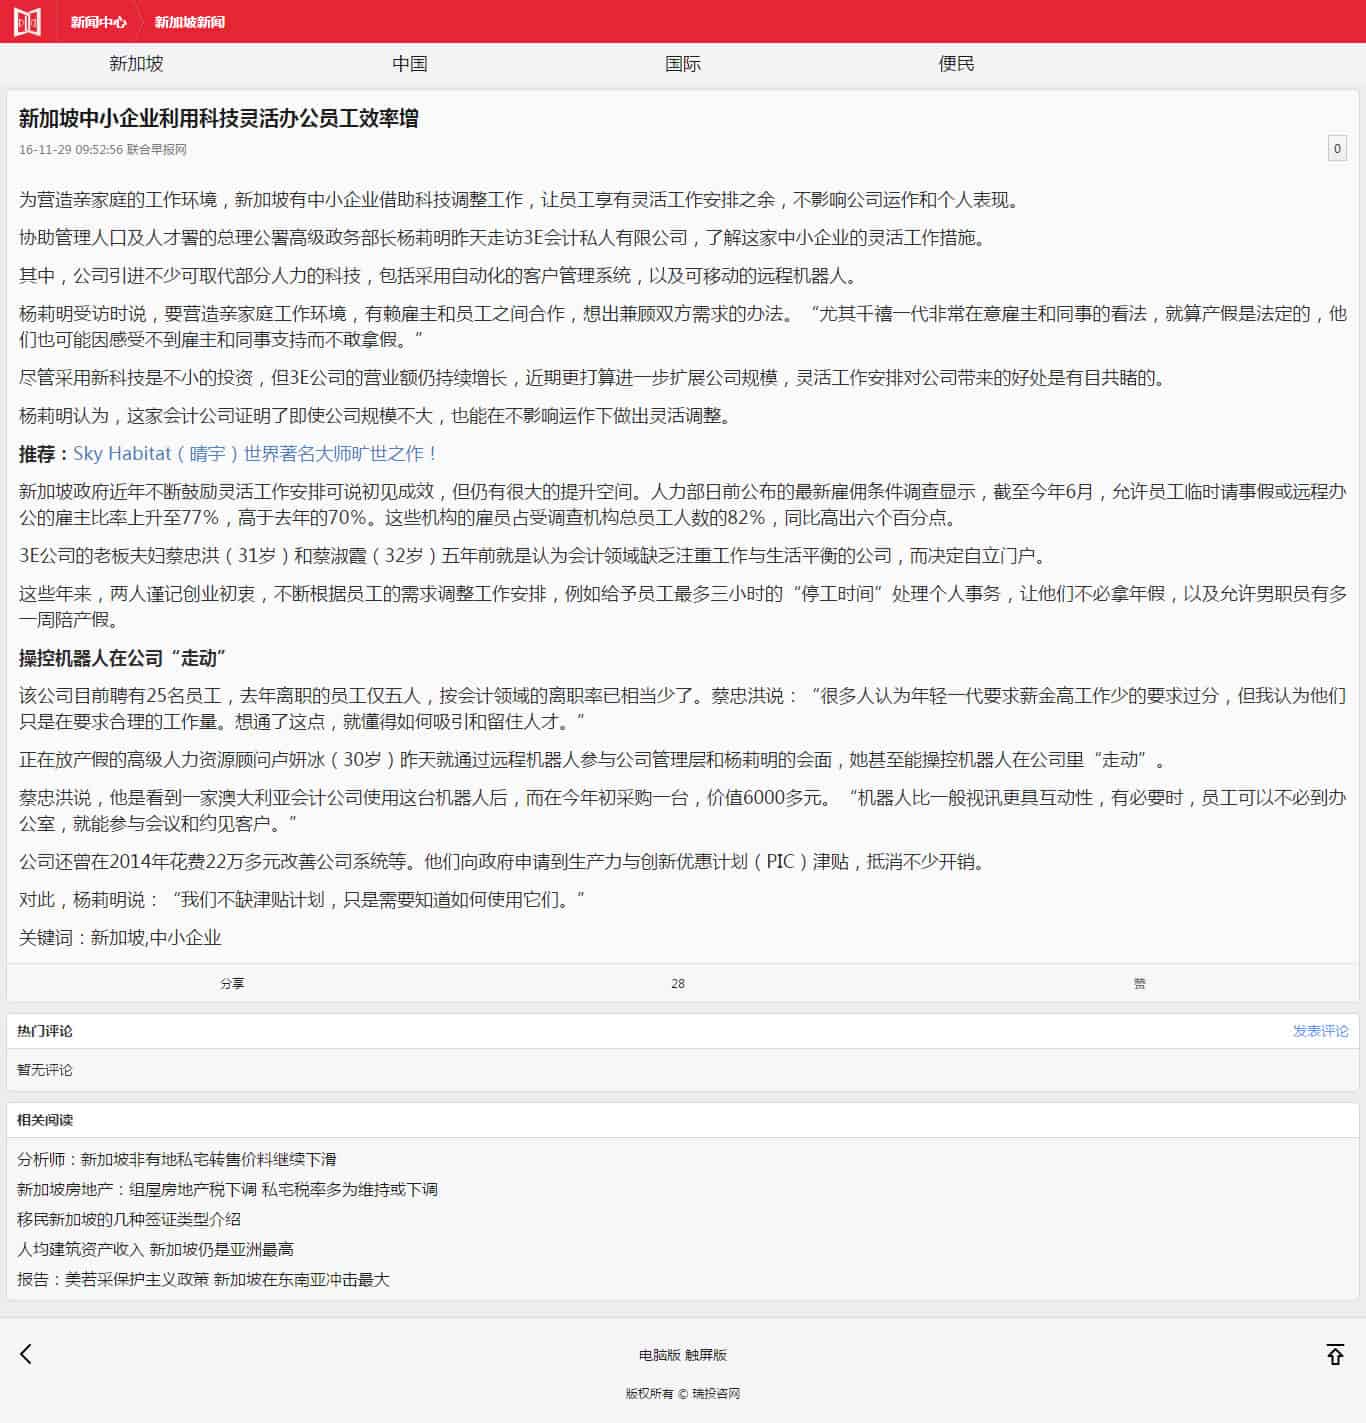
Task: Click the 相关阅读 section heading
Action: click(45, 1120)
